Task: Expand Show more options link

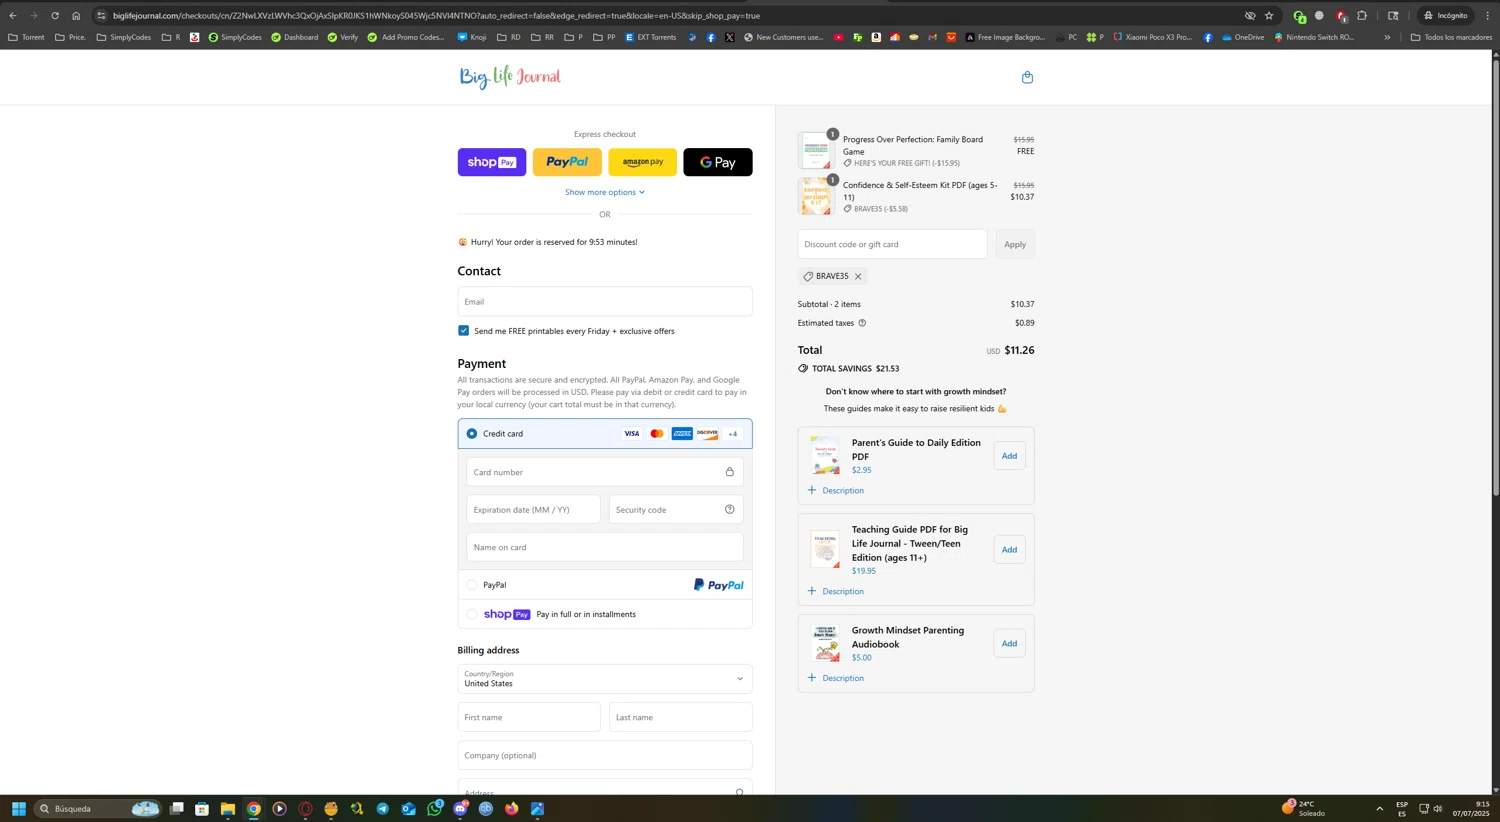Action: (x=605, y=192)
